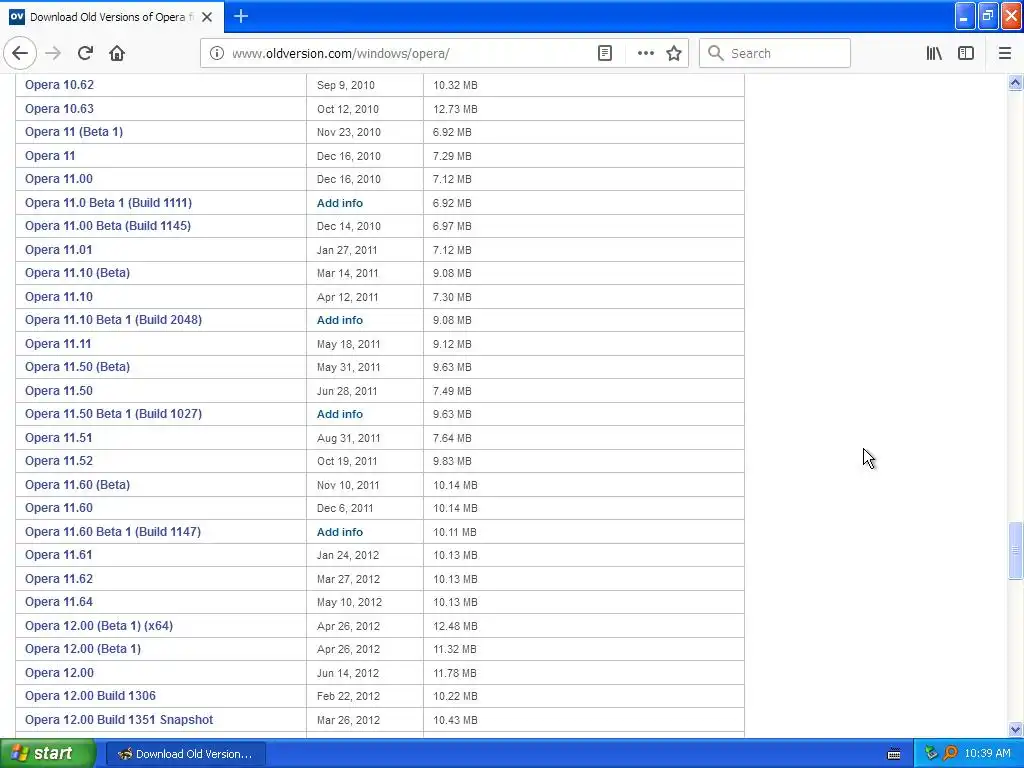Bookmark this page with star icon
1024x768 pixels.
(x=674, y=54)
